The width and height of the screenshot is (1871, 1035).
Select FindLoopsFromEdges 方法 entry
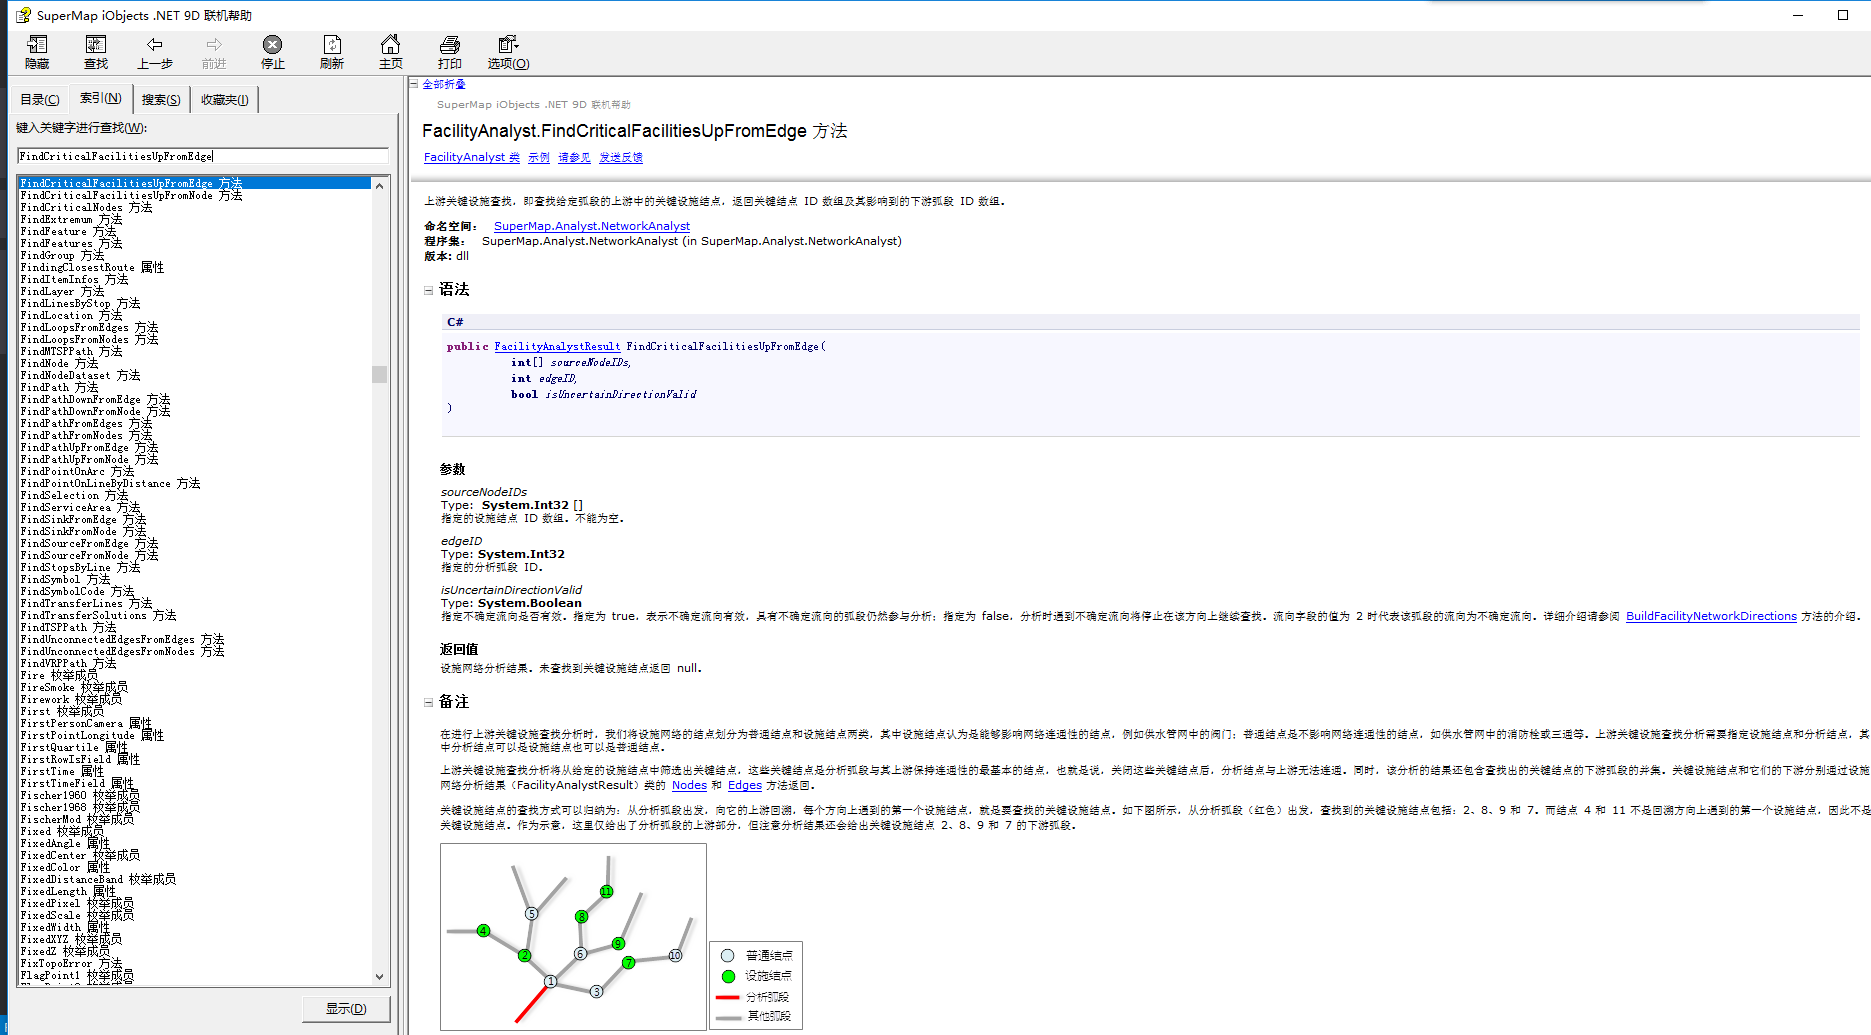tap(89, 327)
